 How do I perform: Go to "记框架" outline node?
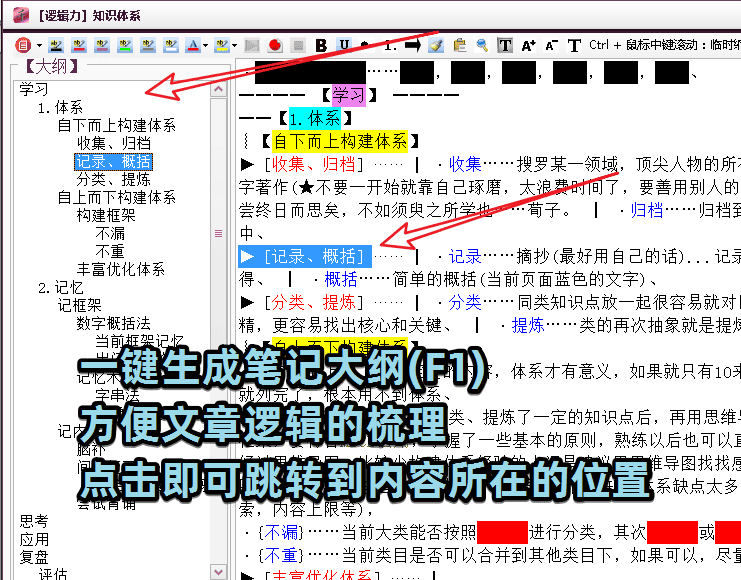tap(79, 305)
